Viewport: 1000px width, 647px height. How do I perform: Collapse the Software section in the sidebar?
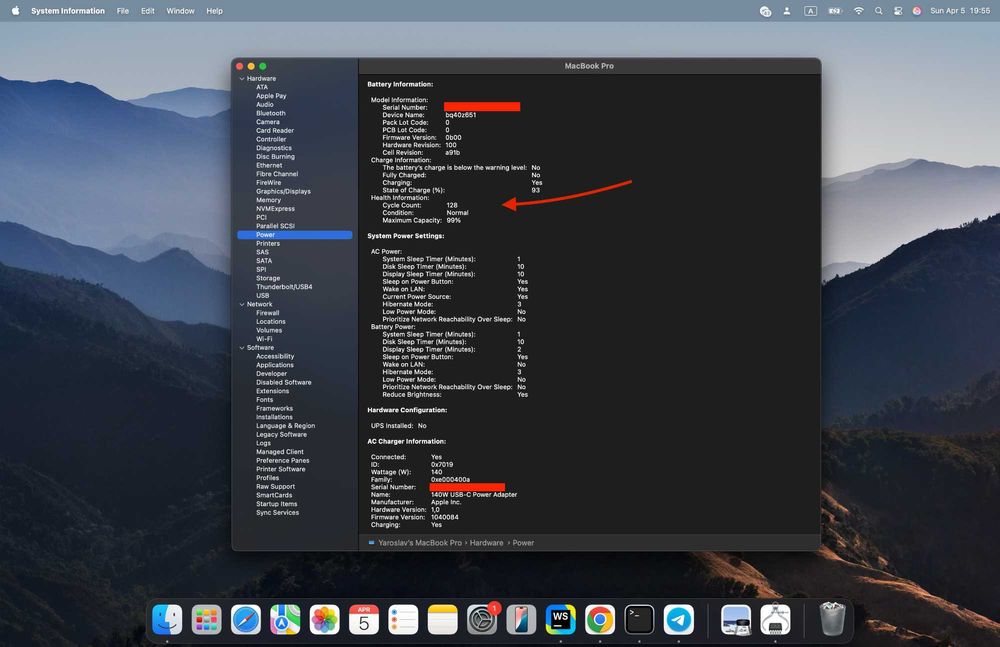[x=242, y=348]
